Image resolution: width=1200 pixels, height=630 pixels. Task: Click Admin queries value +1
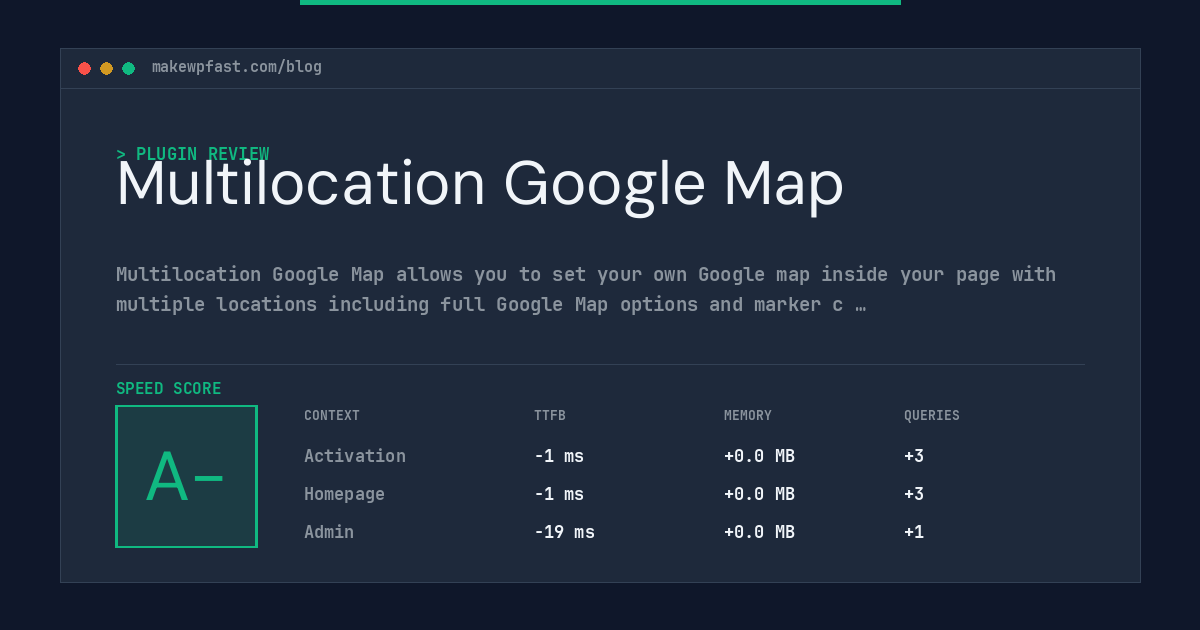coord(914,532)
